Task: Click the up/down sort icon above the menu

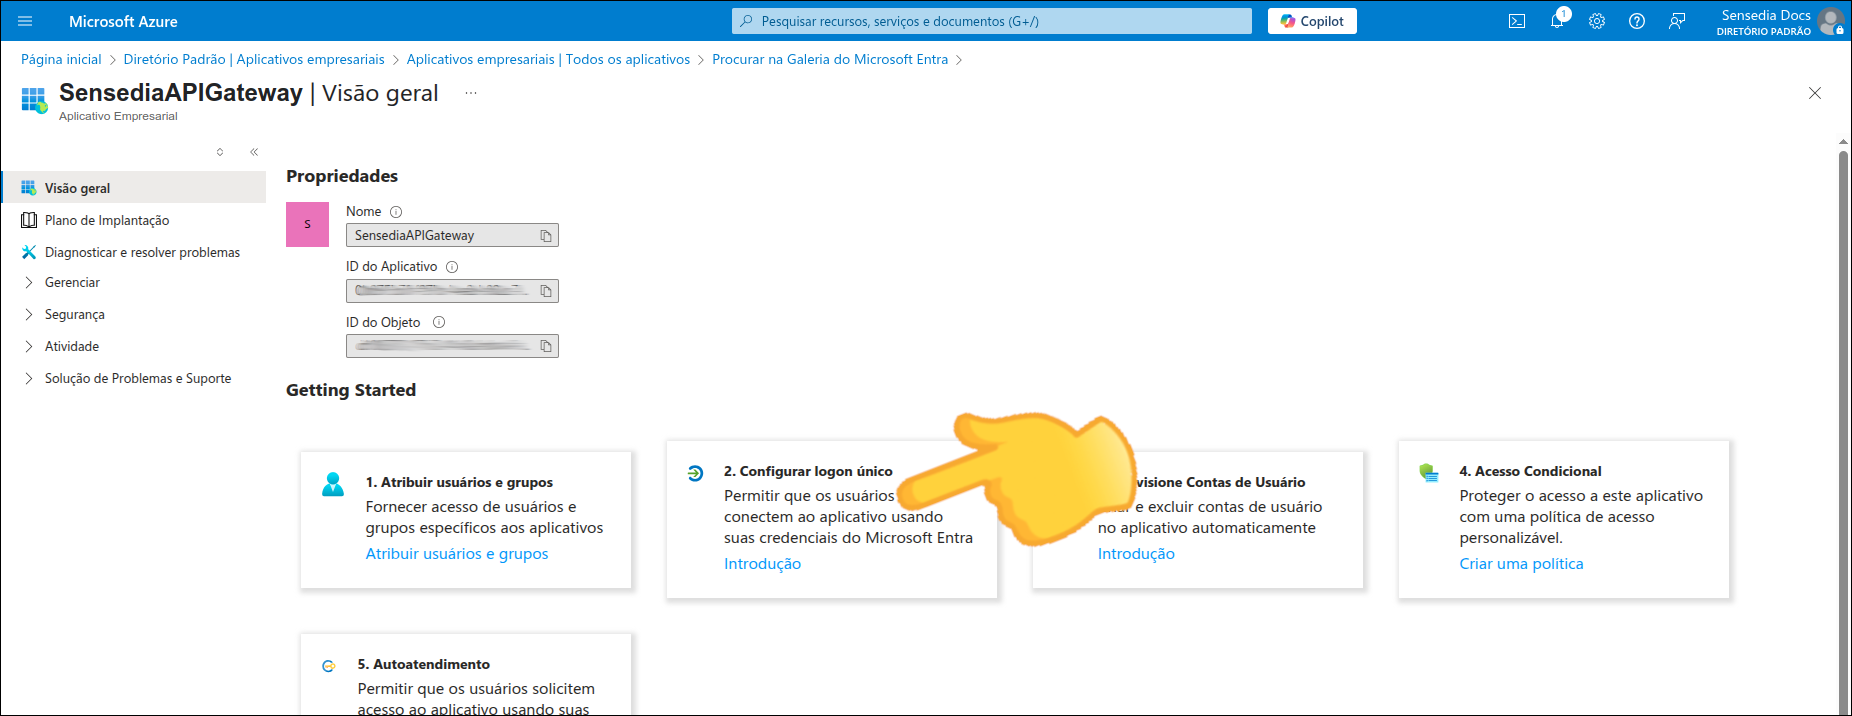Action: [220, 152]
